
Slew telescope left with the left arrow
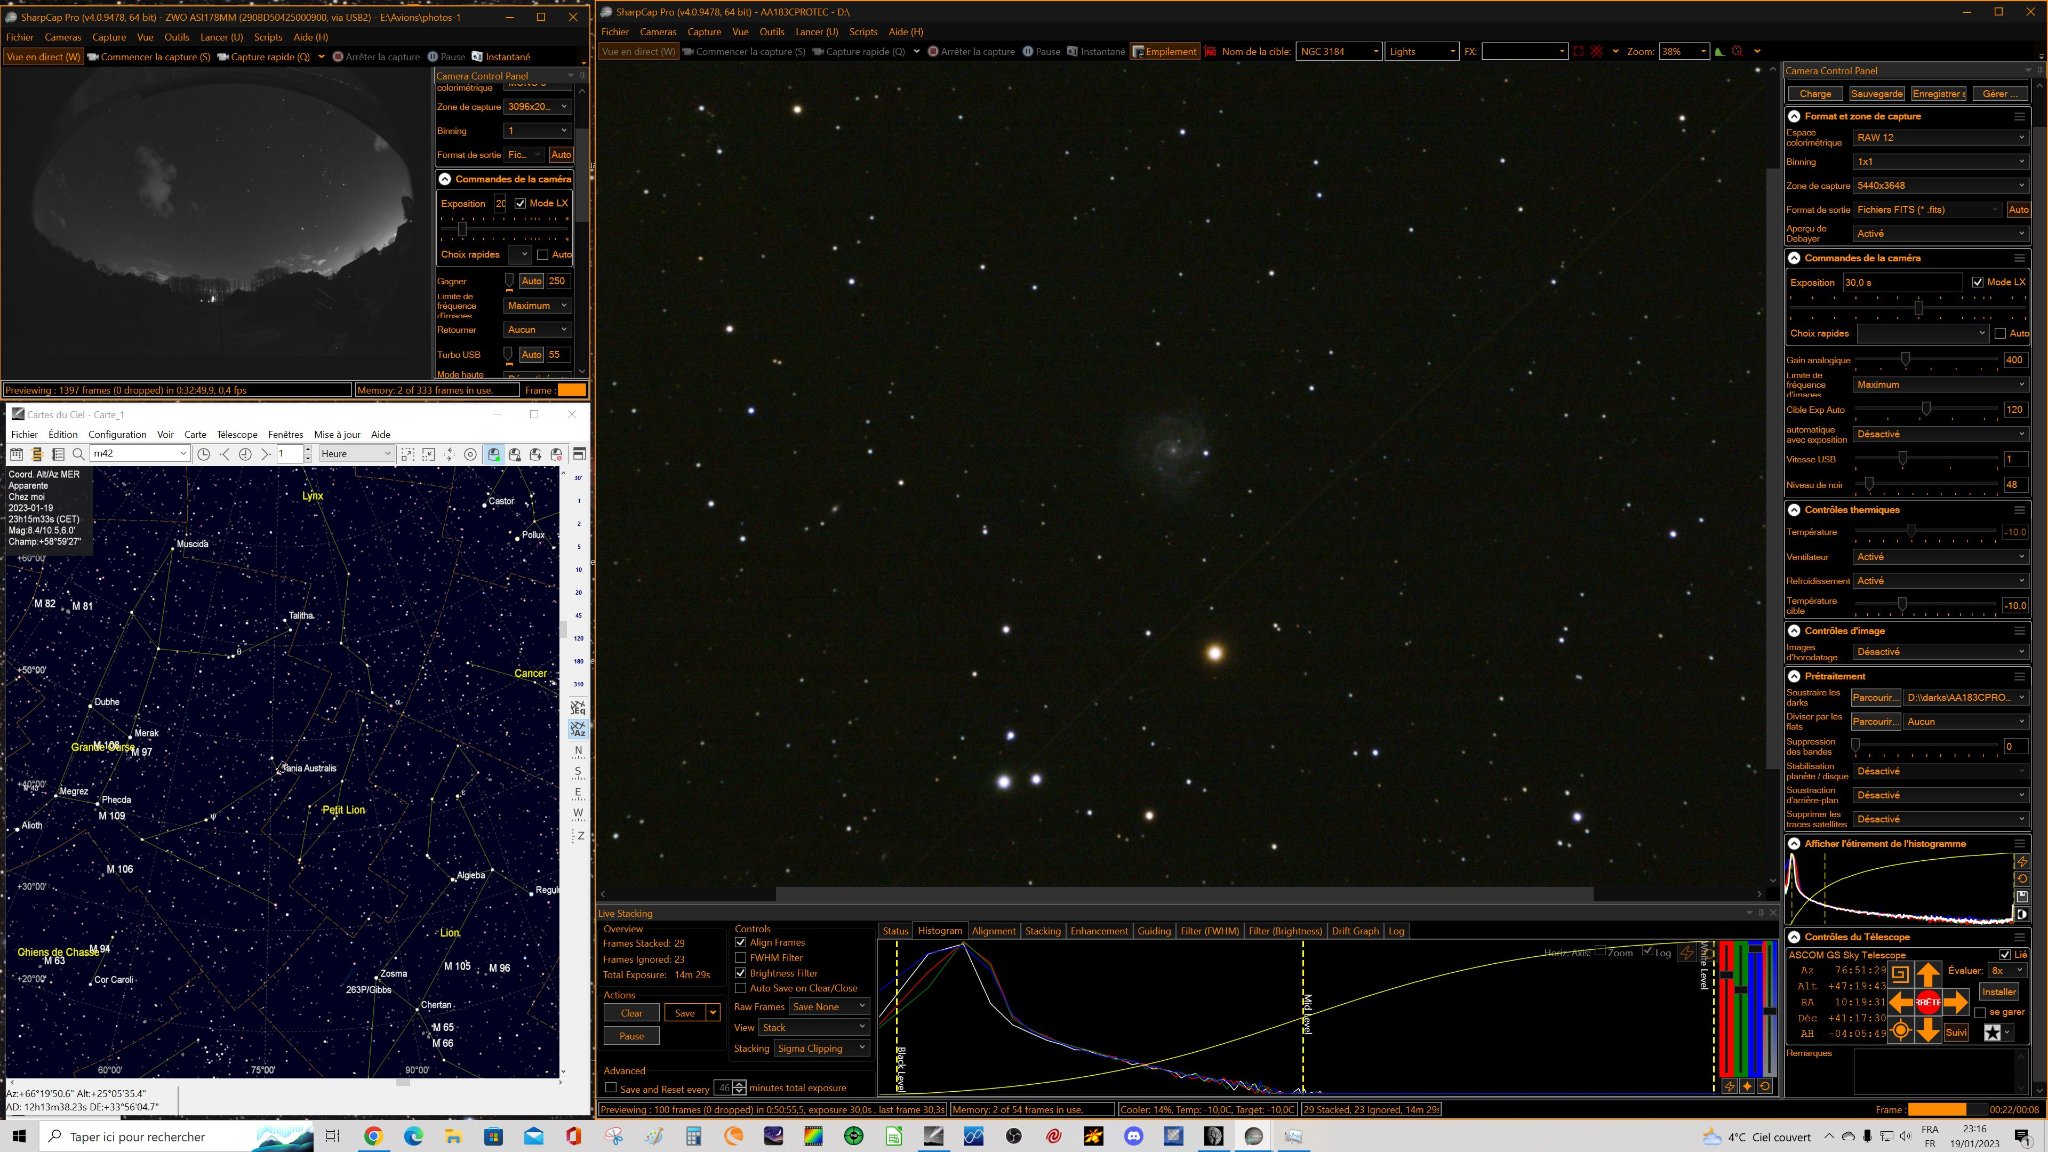point(1900,1001)
